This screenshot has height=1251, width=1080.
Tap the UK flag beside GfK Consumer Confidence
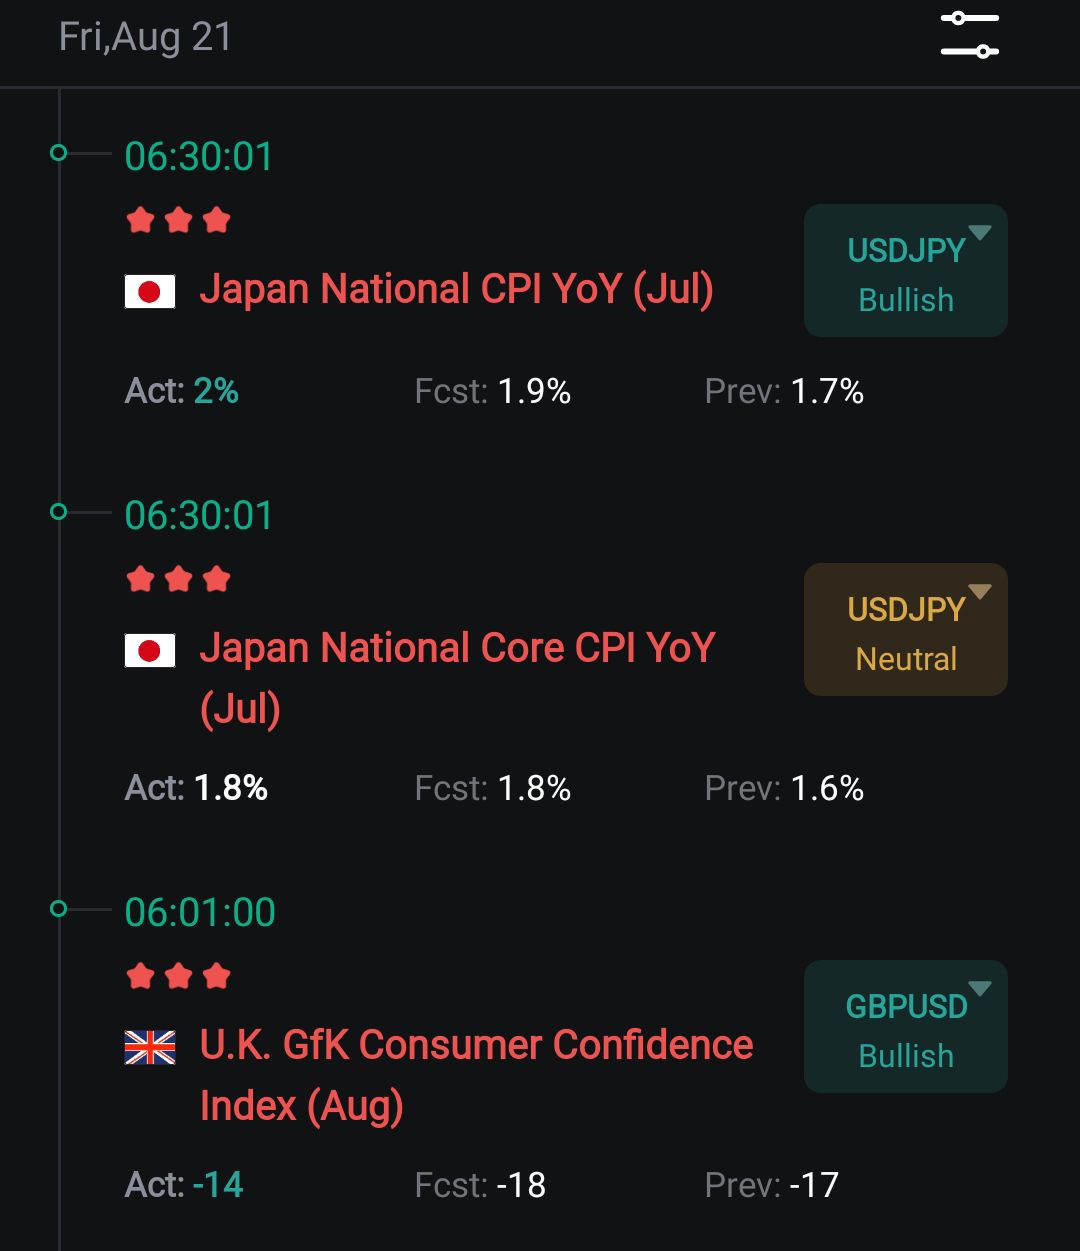coord(150,1048)
